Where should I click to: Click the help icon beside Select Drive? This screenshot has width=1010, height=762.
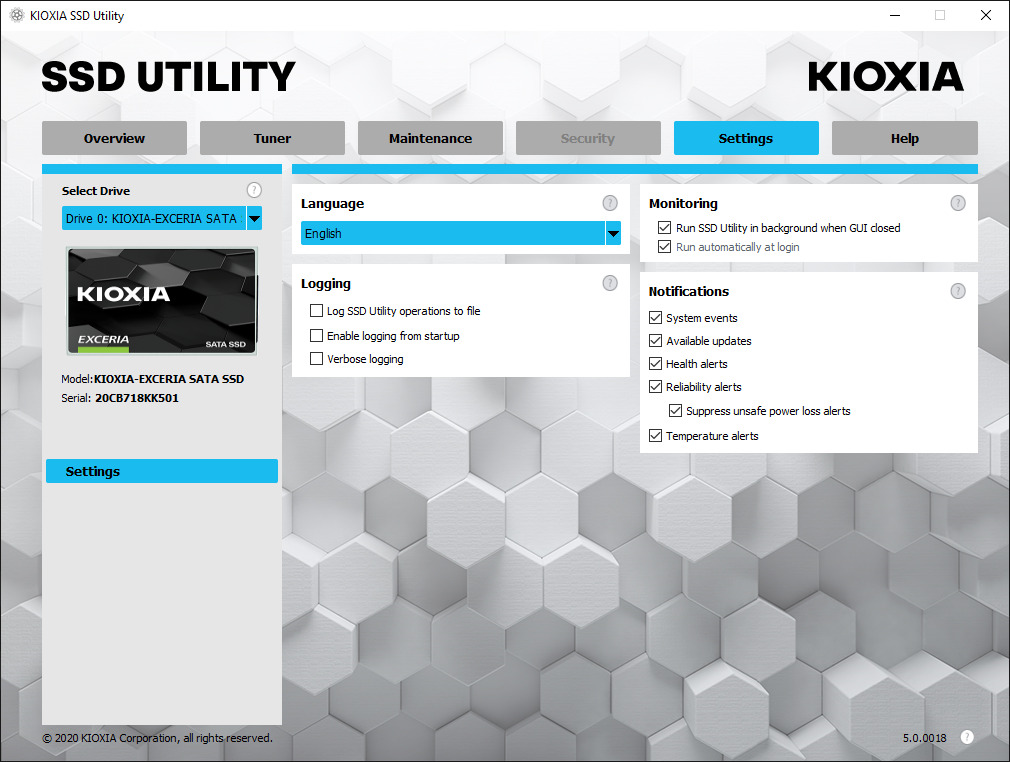pyautogui.click(x=254, y=190)
